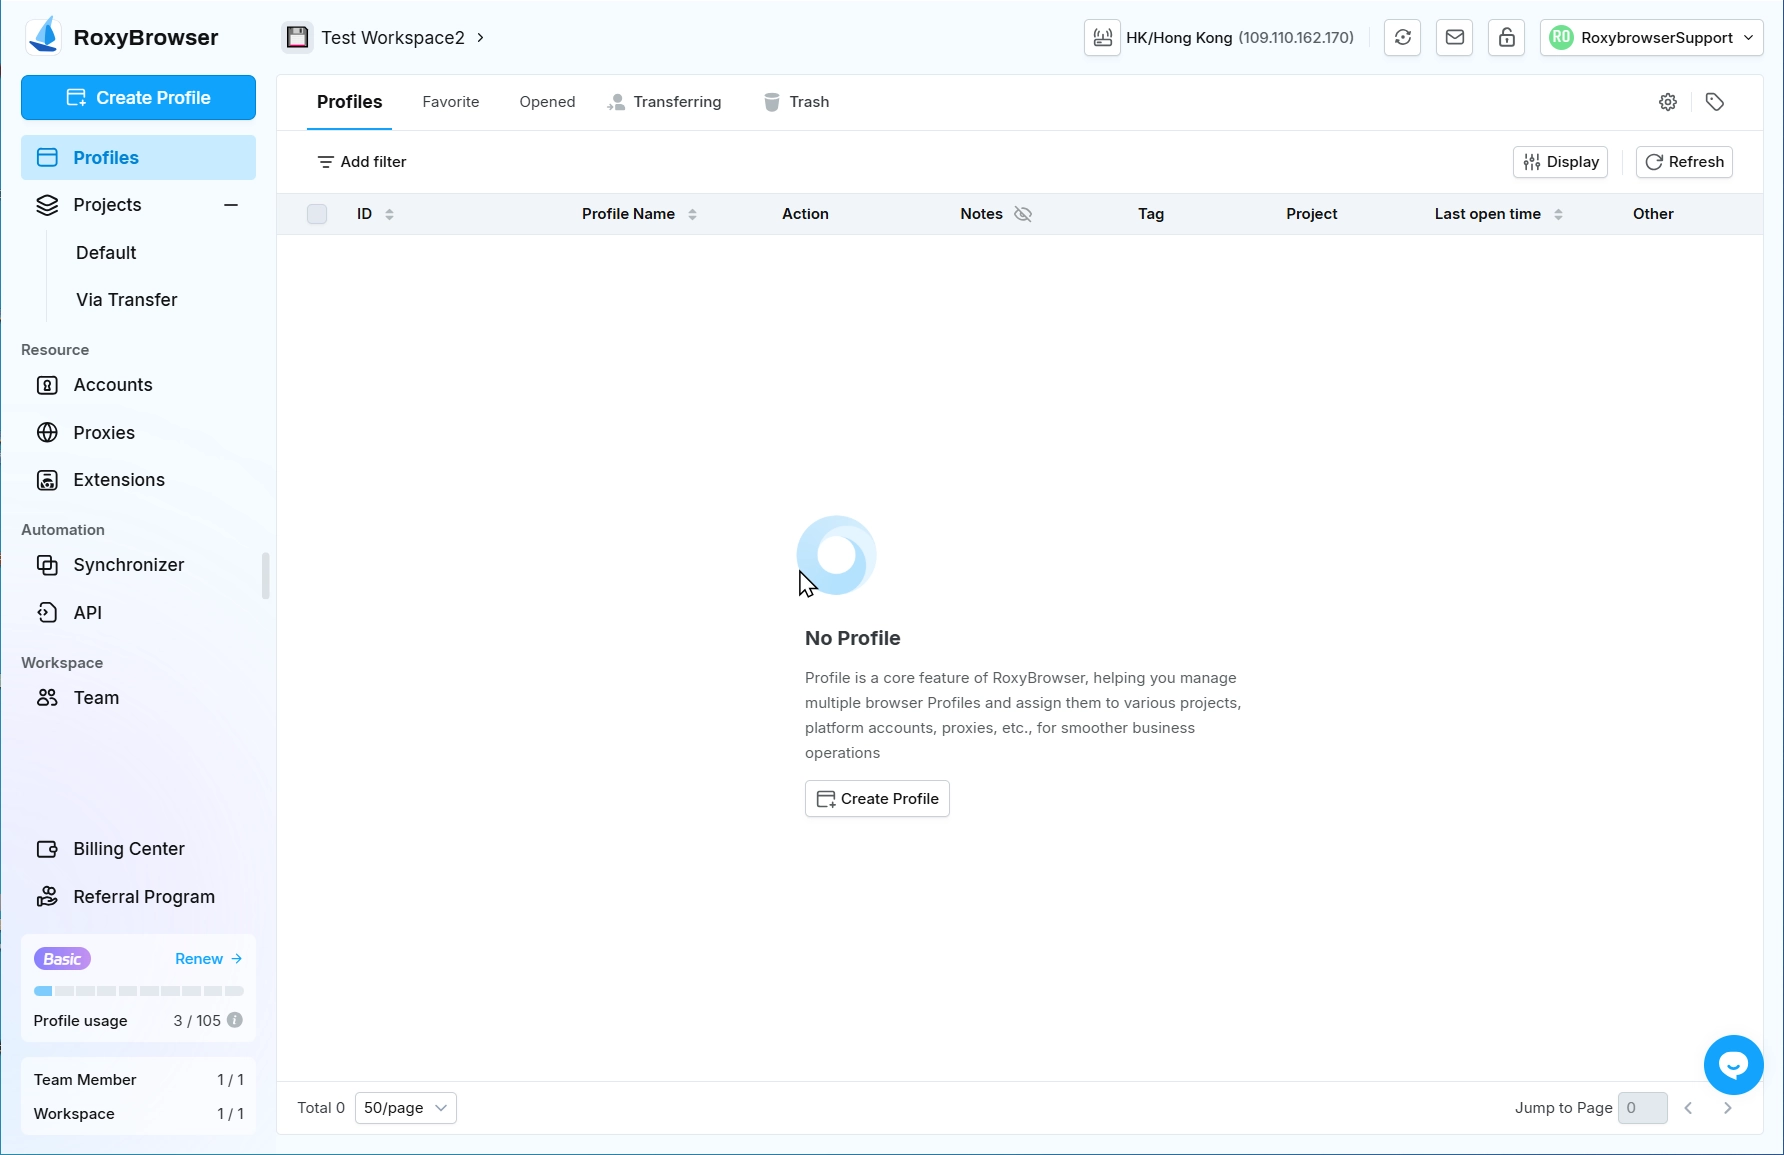Image resolution: width=1784 pixels, height=1155 pixels.
Task: Collapse the Projects section in sidebar
Action: pyautogui.click(x=231, y=205)
